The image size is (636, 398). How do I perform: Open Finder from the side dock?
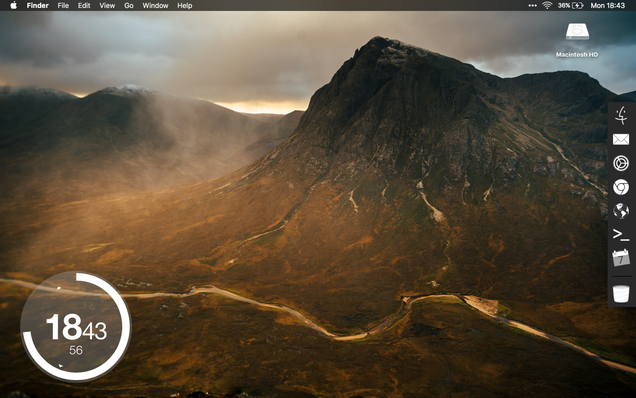coord(621,115)
